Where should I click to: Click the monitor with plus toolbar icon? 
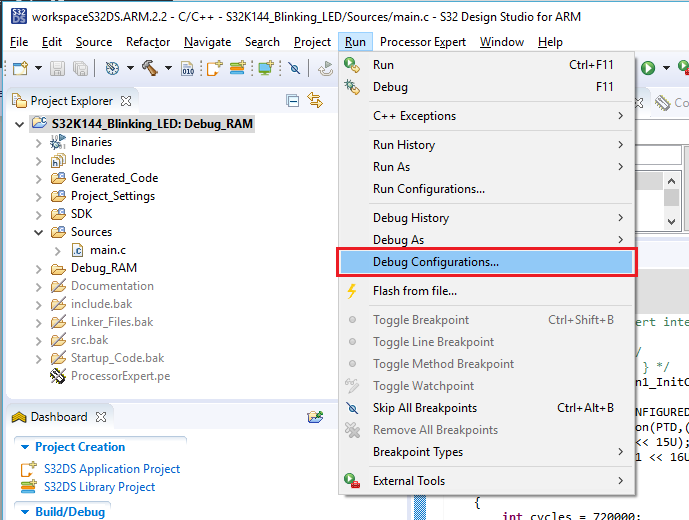266,68
